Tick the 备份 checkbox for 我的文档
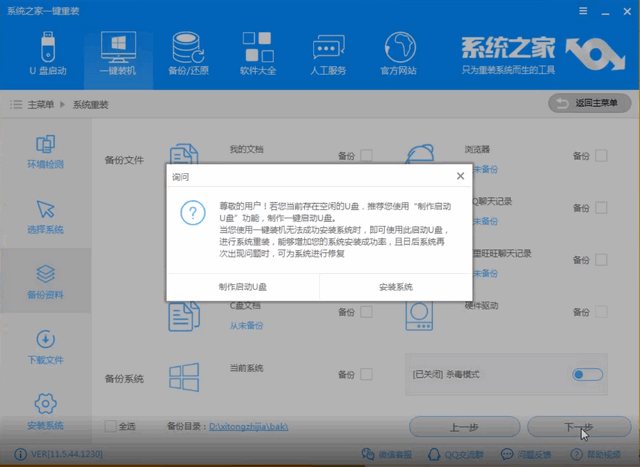 click(x=366, y=156)
